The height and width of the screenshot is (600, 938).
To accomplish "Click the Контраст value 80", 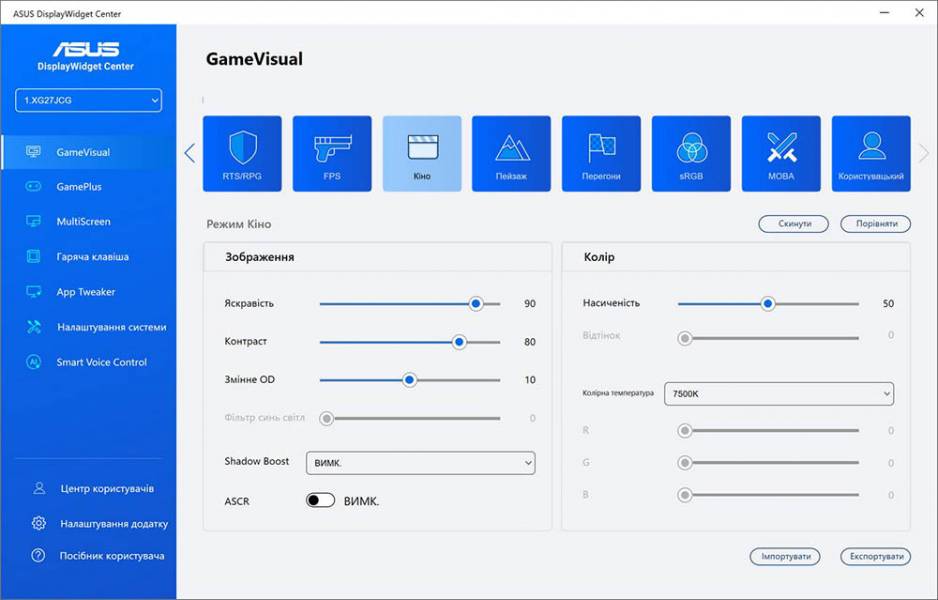I will click(x=529, y=342).
